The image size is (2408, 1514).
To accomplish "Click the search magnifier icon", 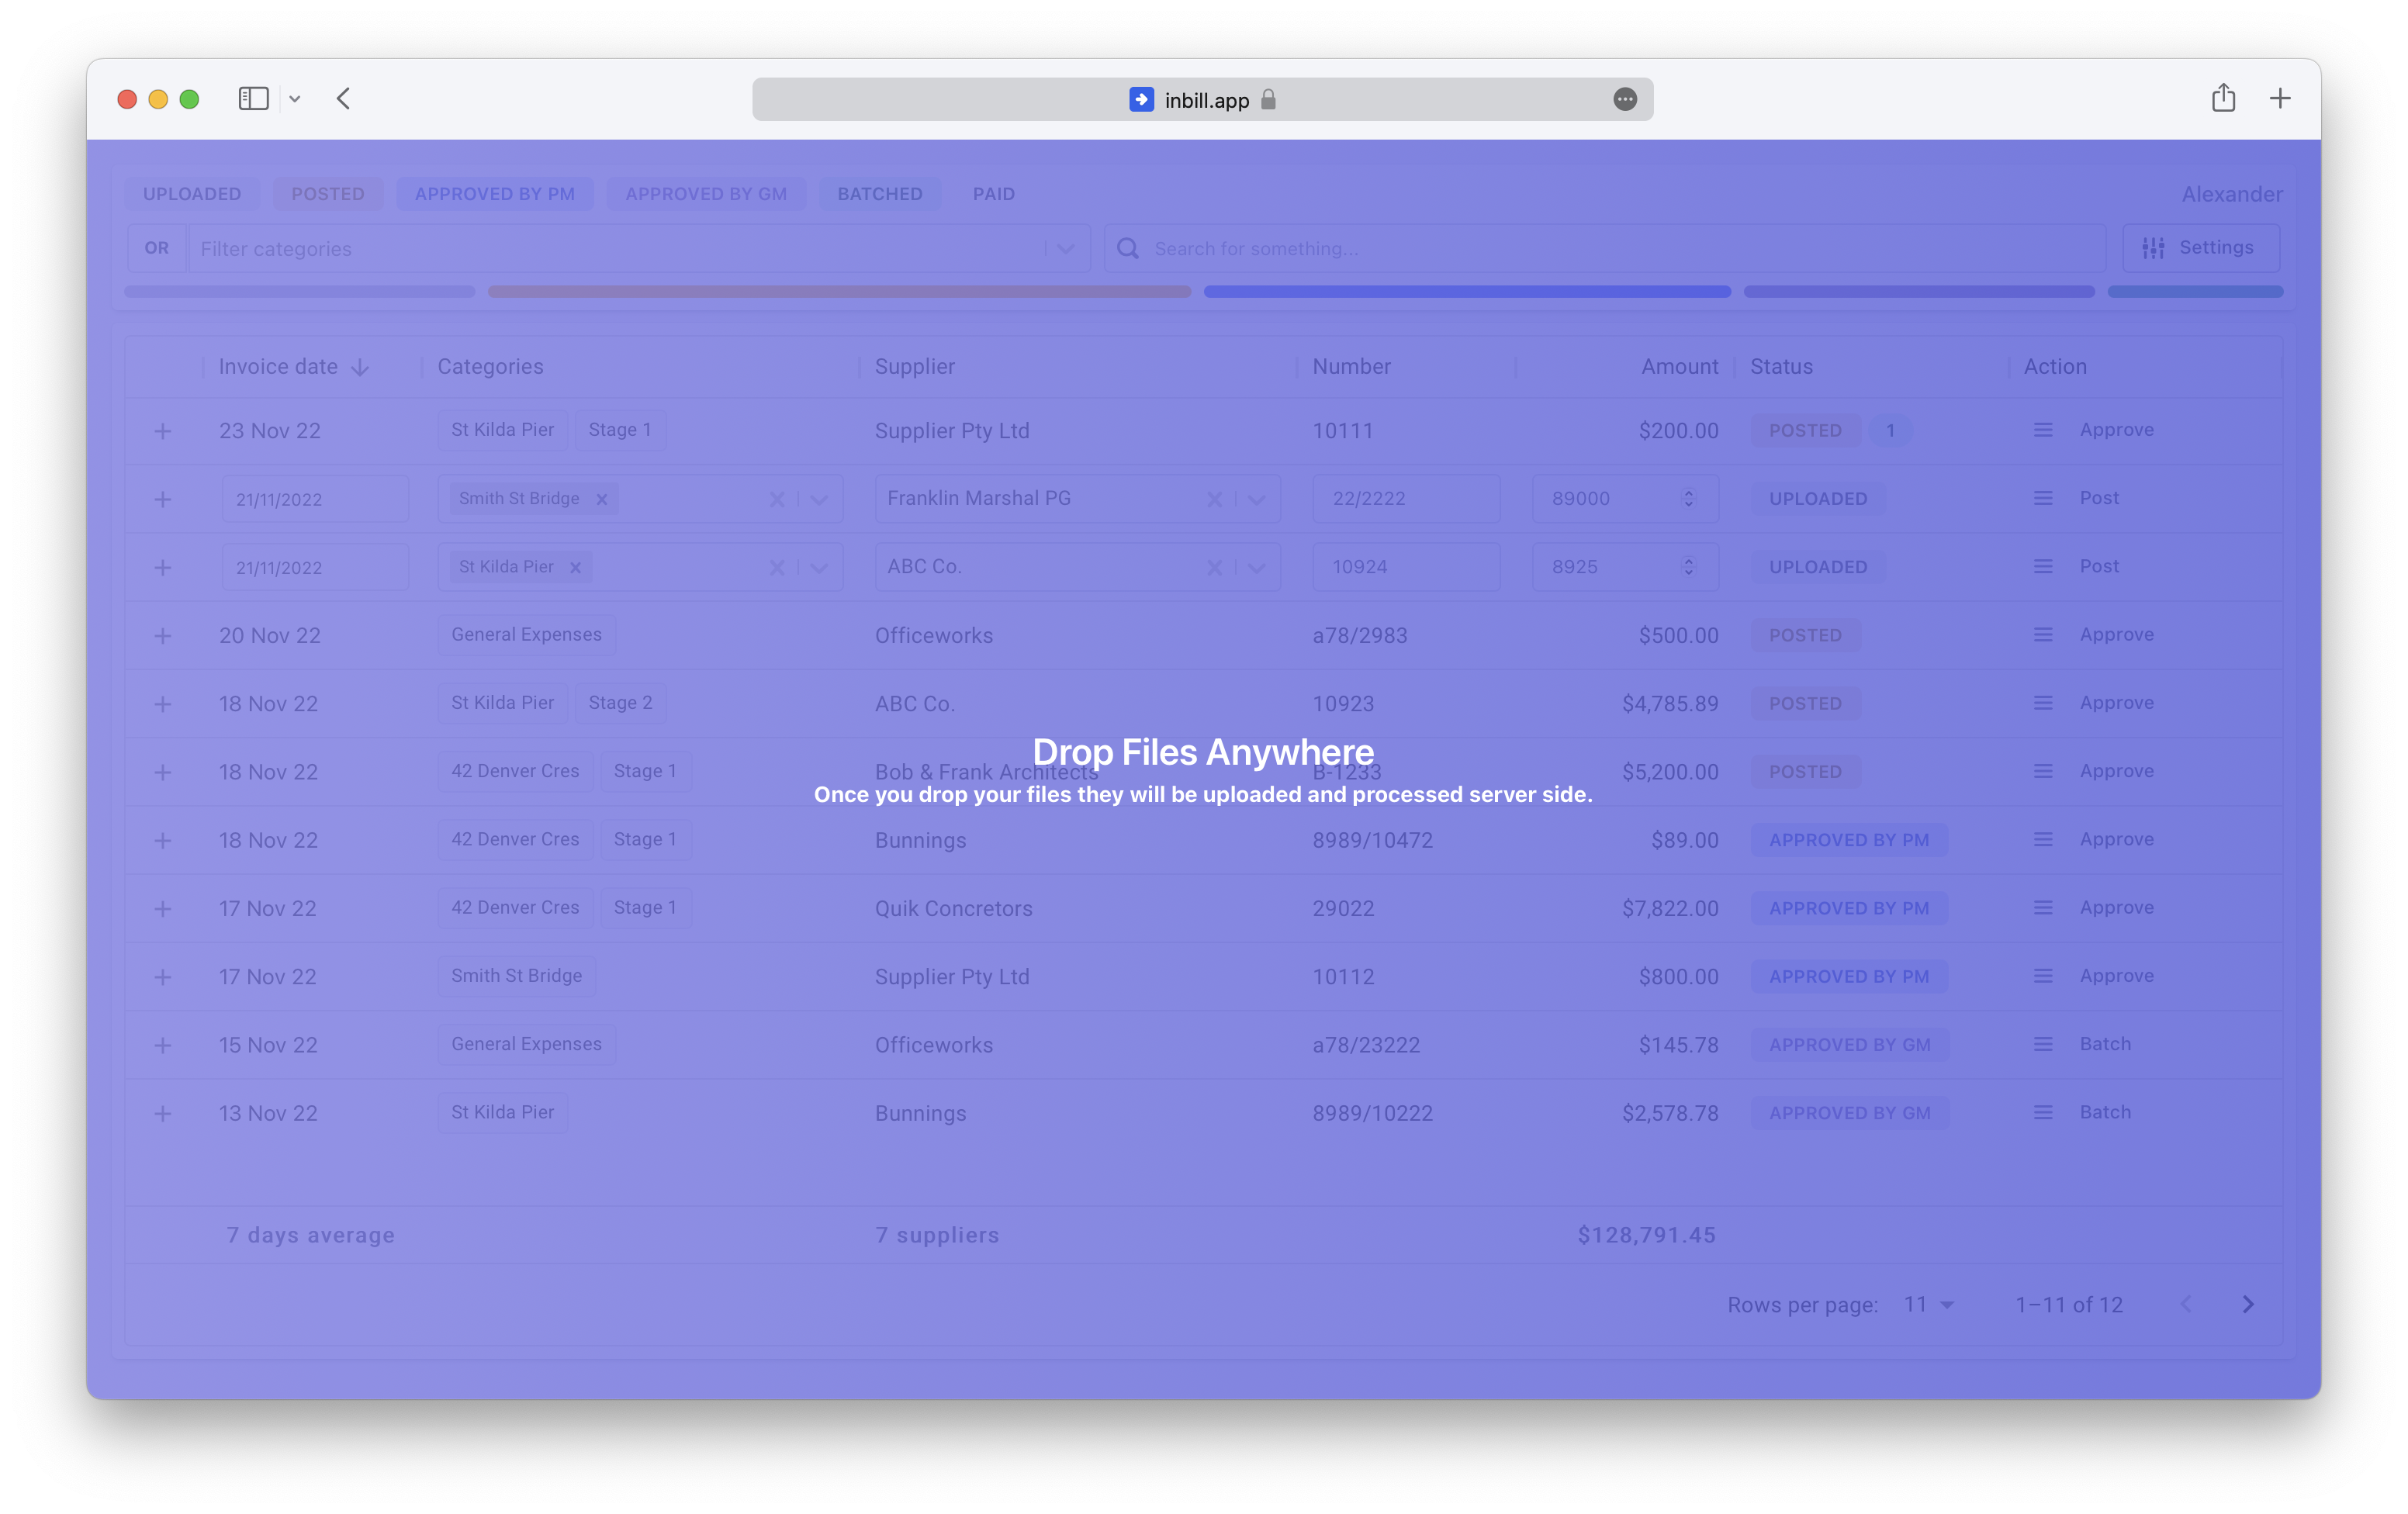I will click(1128, 248).
